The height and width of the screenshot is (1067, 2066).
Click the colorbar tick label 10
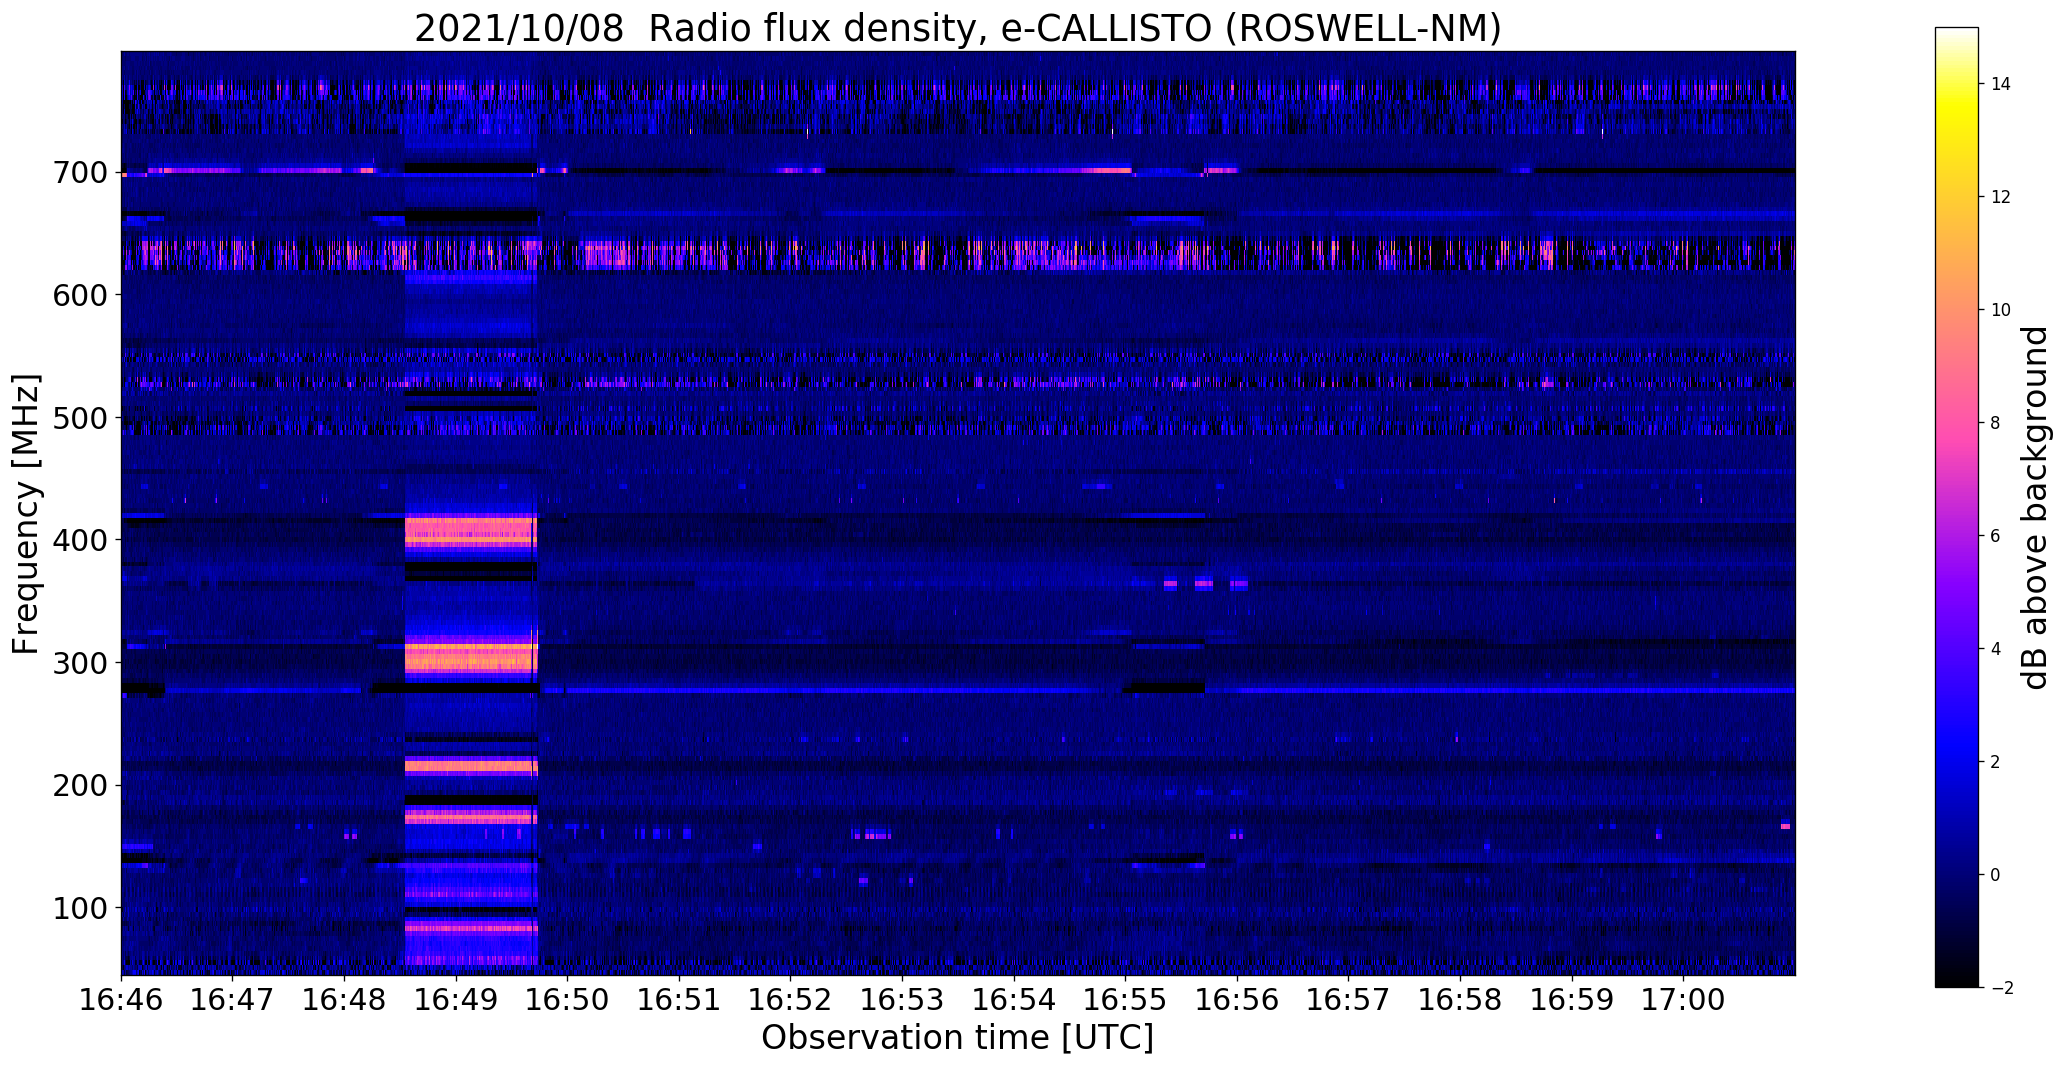(2001, 310)
